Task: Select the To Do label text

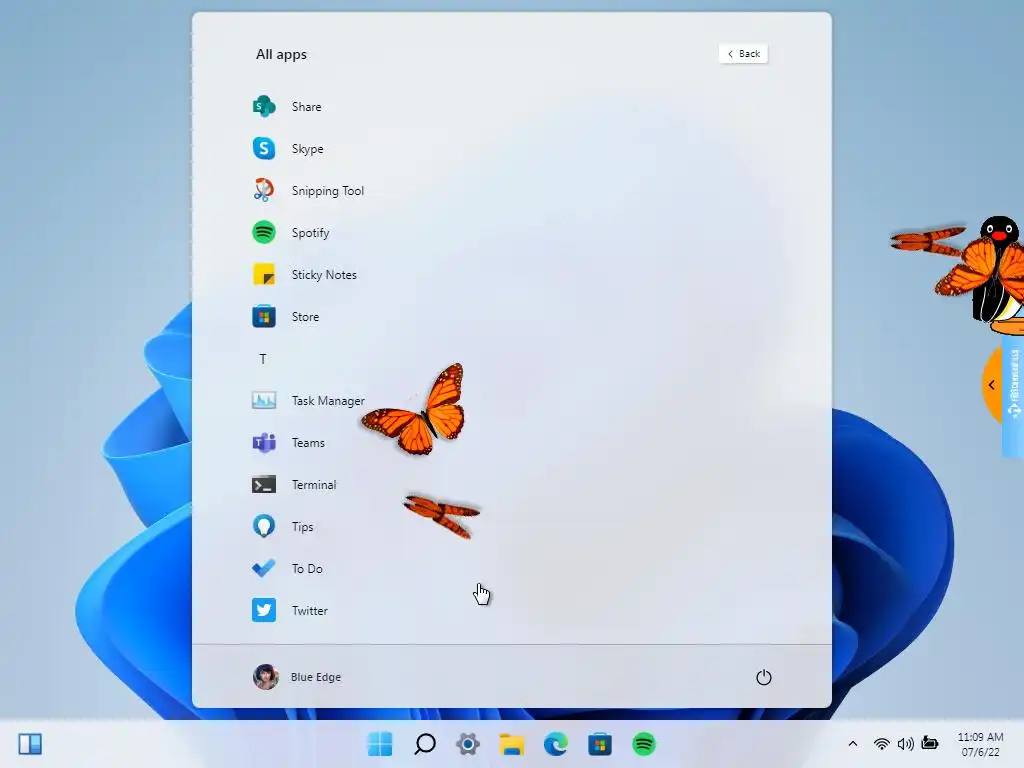Action: [x=307, y=569]
